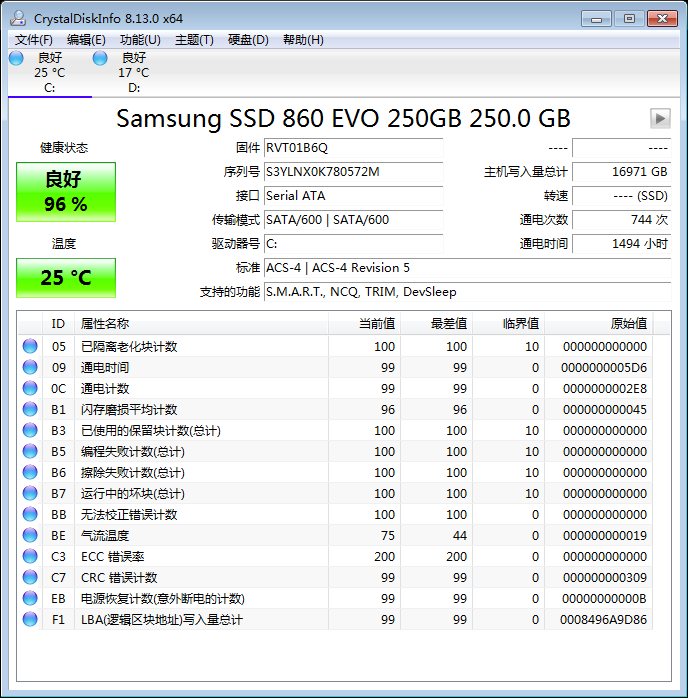Open the 帮助(H) menu
Viewport: 688px width, 698px height.
(303, 40)
